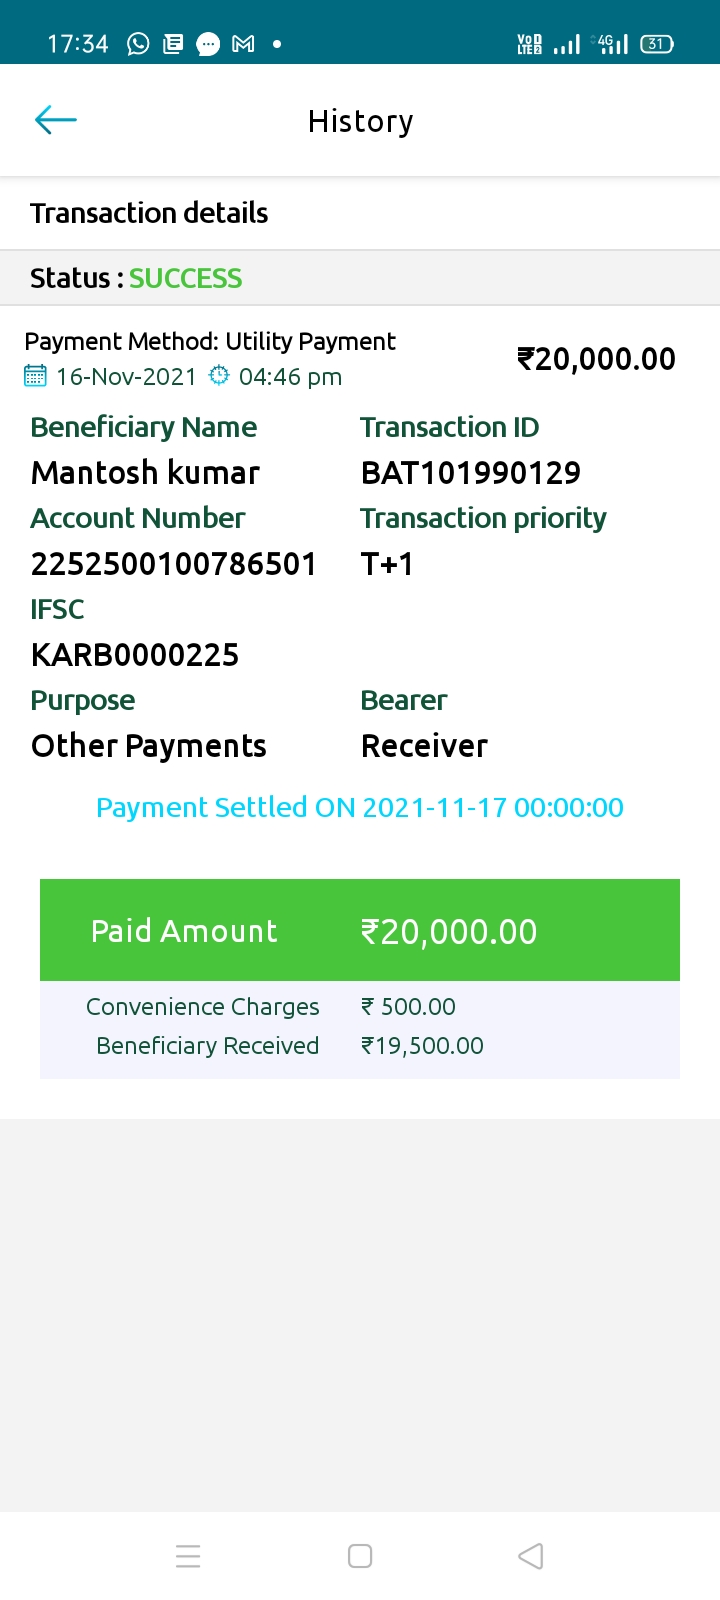Screen dimensions: 720x1600
Task: Tap the green Paid Amount banner
Action: 360,931
